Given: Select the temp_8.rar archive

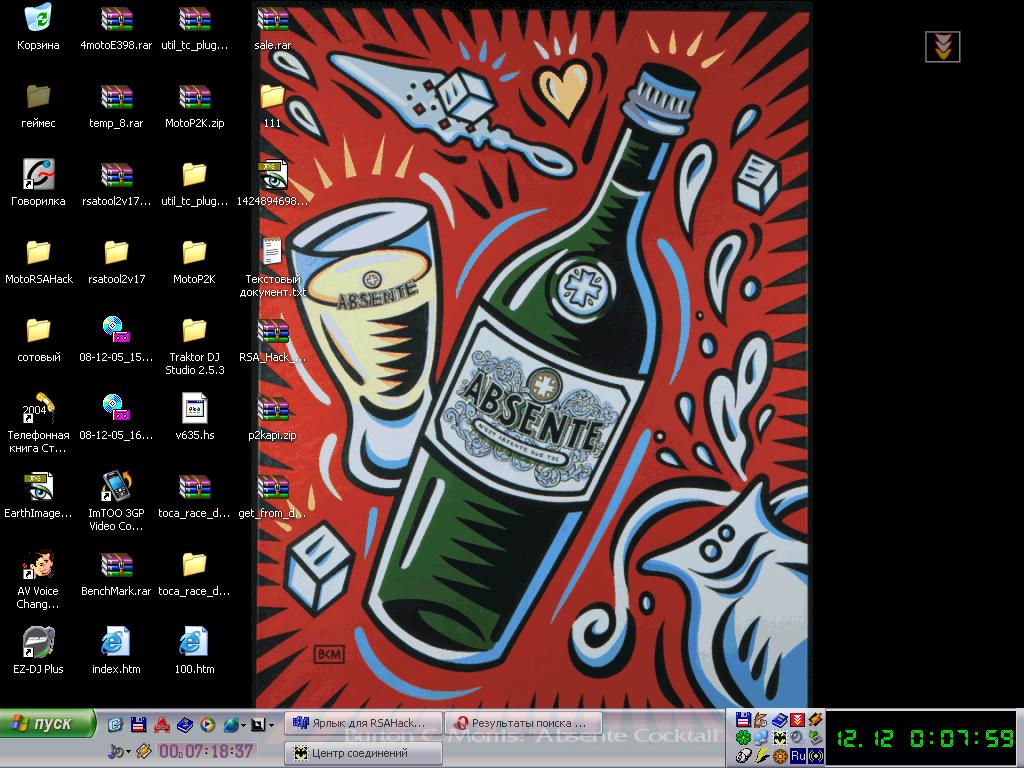Looking at the screenshot, I should tap(116, 104).
